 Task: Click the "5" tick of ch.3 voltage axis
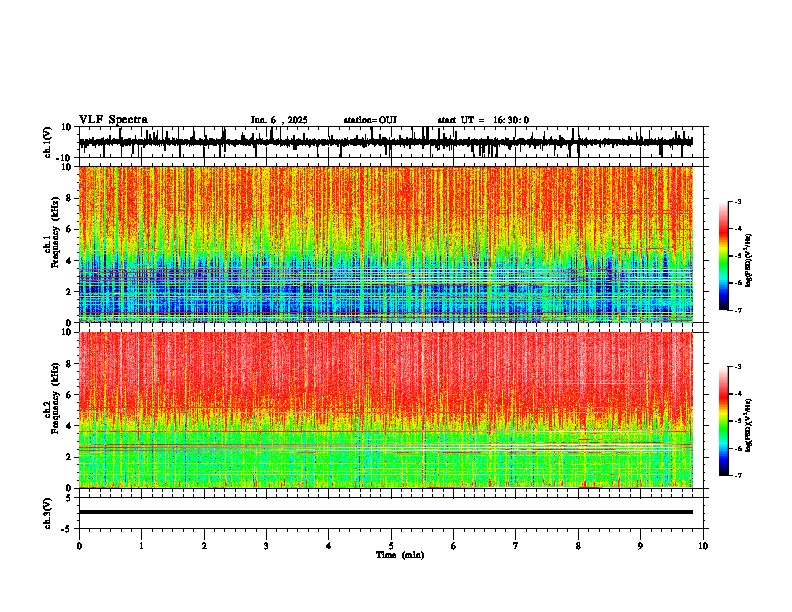[69, 498]
